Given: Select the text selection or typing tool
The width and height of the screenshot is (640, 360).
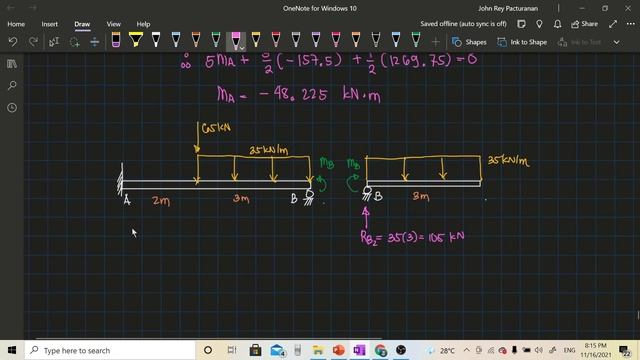Looking at the screenshot, I should (x=54, y=42).
